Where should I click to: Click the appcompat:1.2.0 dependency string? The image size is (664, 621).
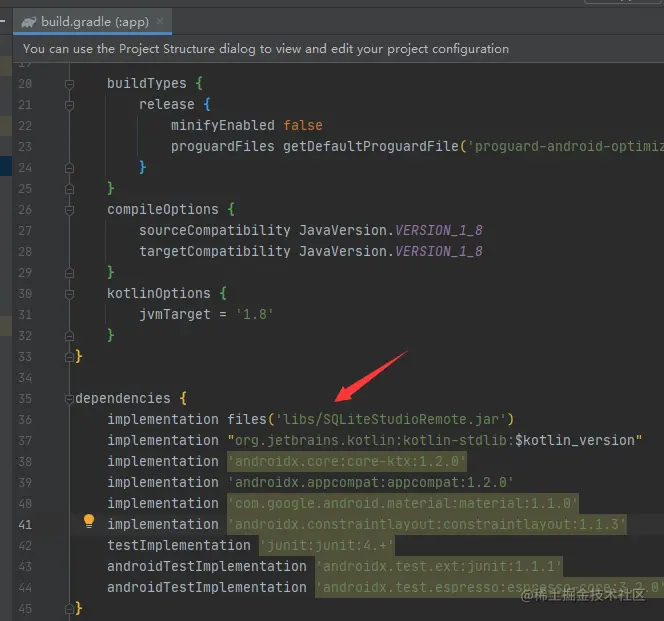point(371,482)
